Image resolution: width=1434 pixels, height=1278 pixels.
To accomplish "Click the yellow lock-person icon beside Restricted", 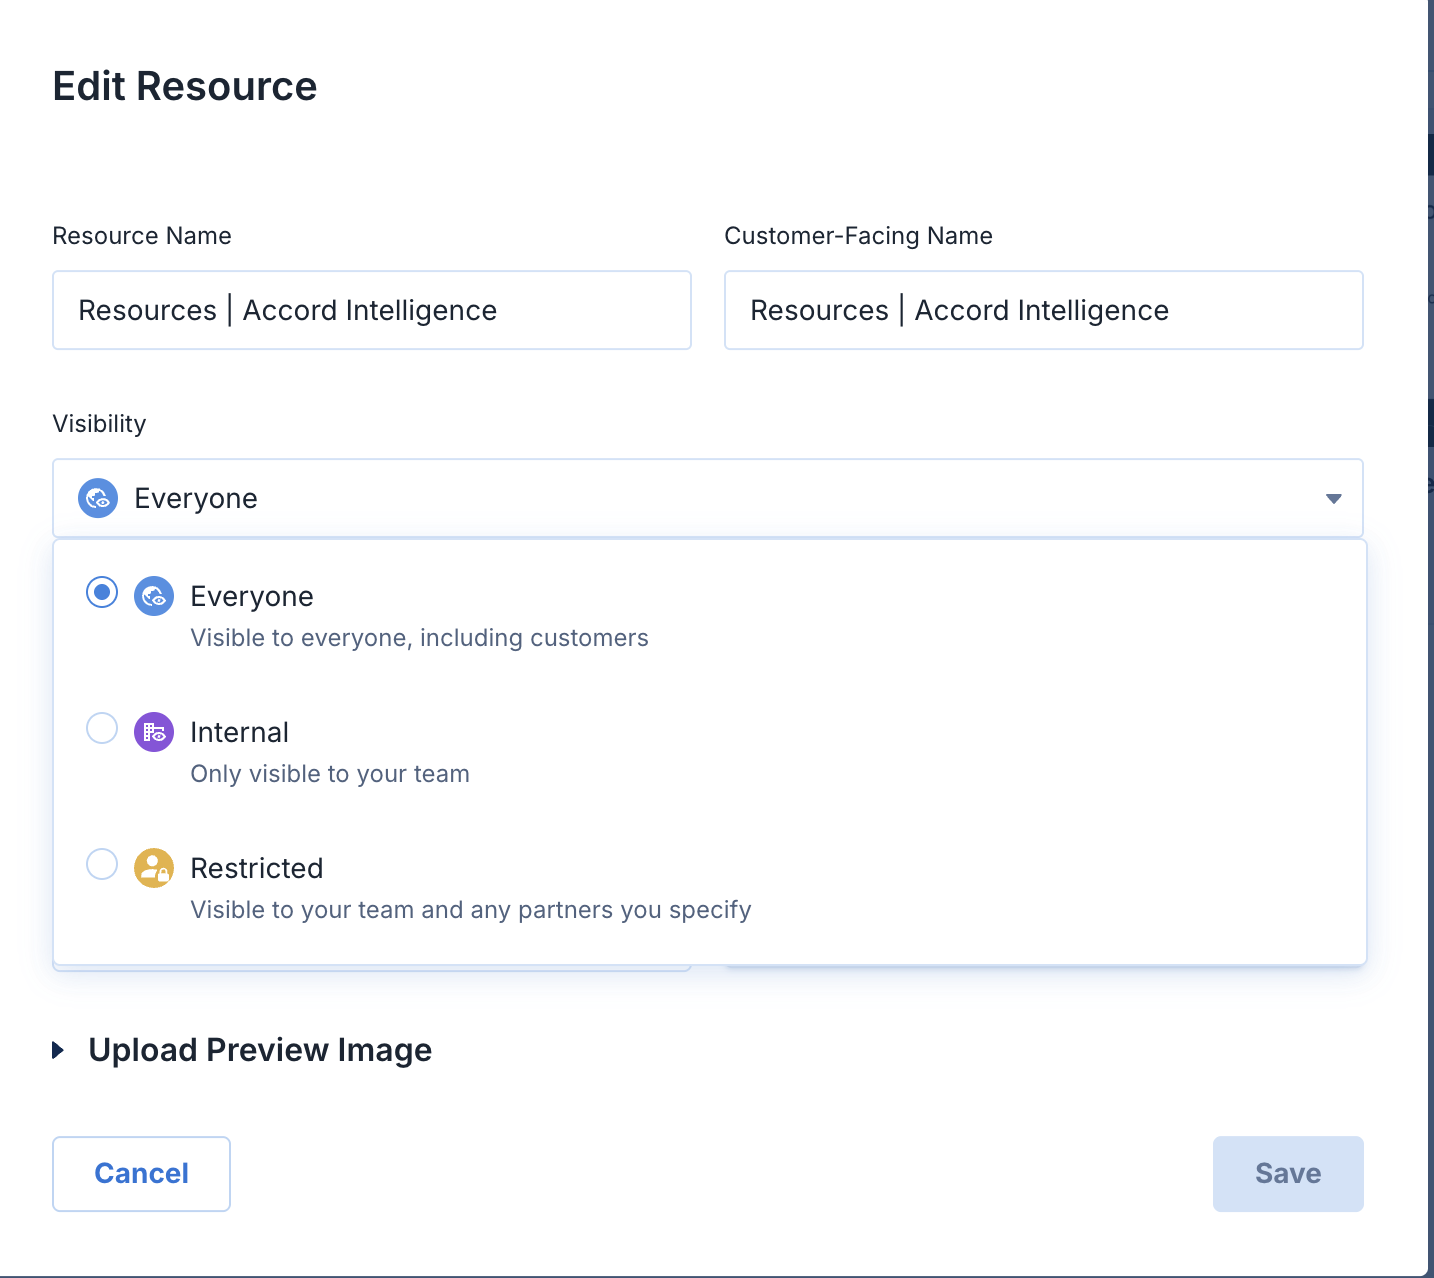I will 154,868.
